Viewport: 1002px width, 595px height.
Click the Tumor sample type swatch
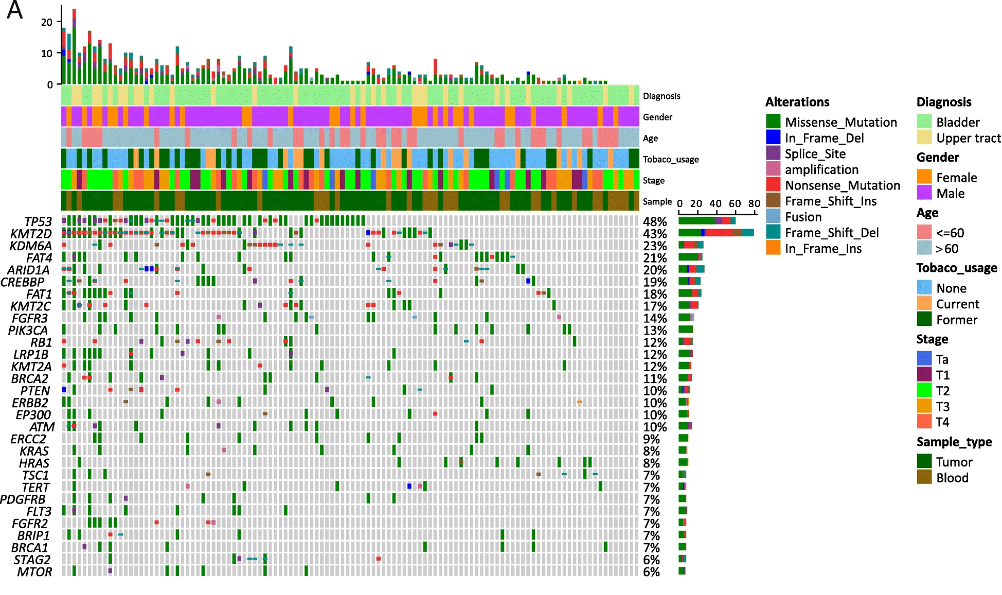click(x=924, y=461)
